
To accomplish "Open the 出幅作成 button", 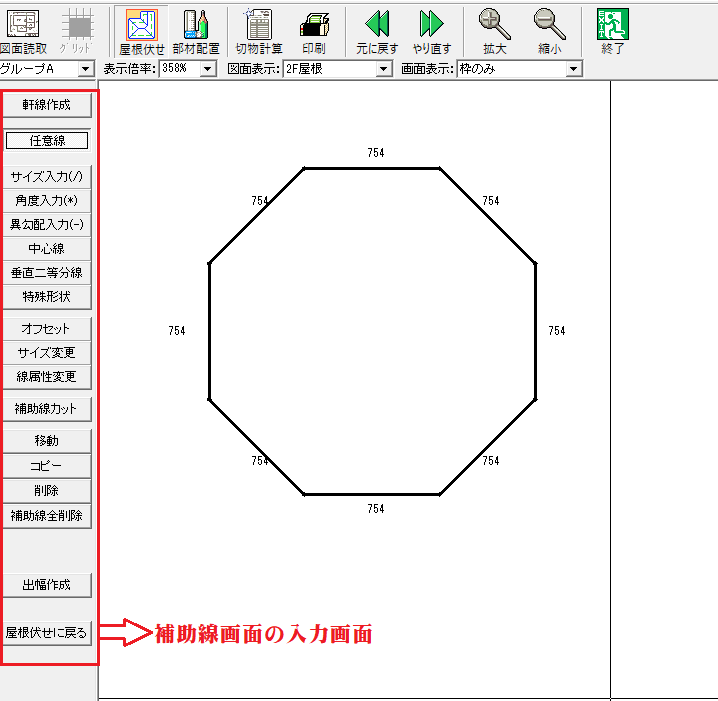I will (x=47, y=585).
